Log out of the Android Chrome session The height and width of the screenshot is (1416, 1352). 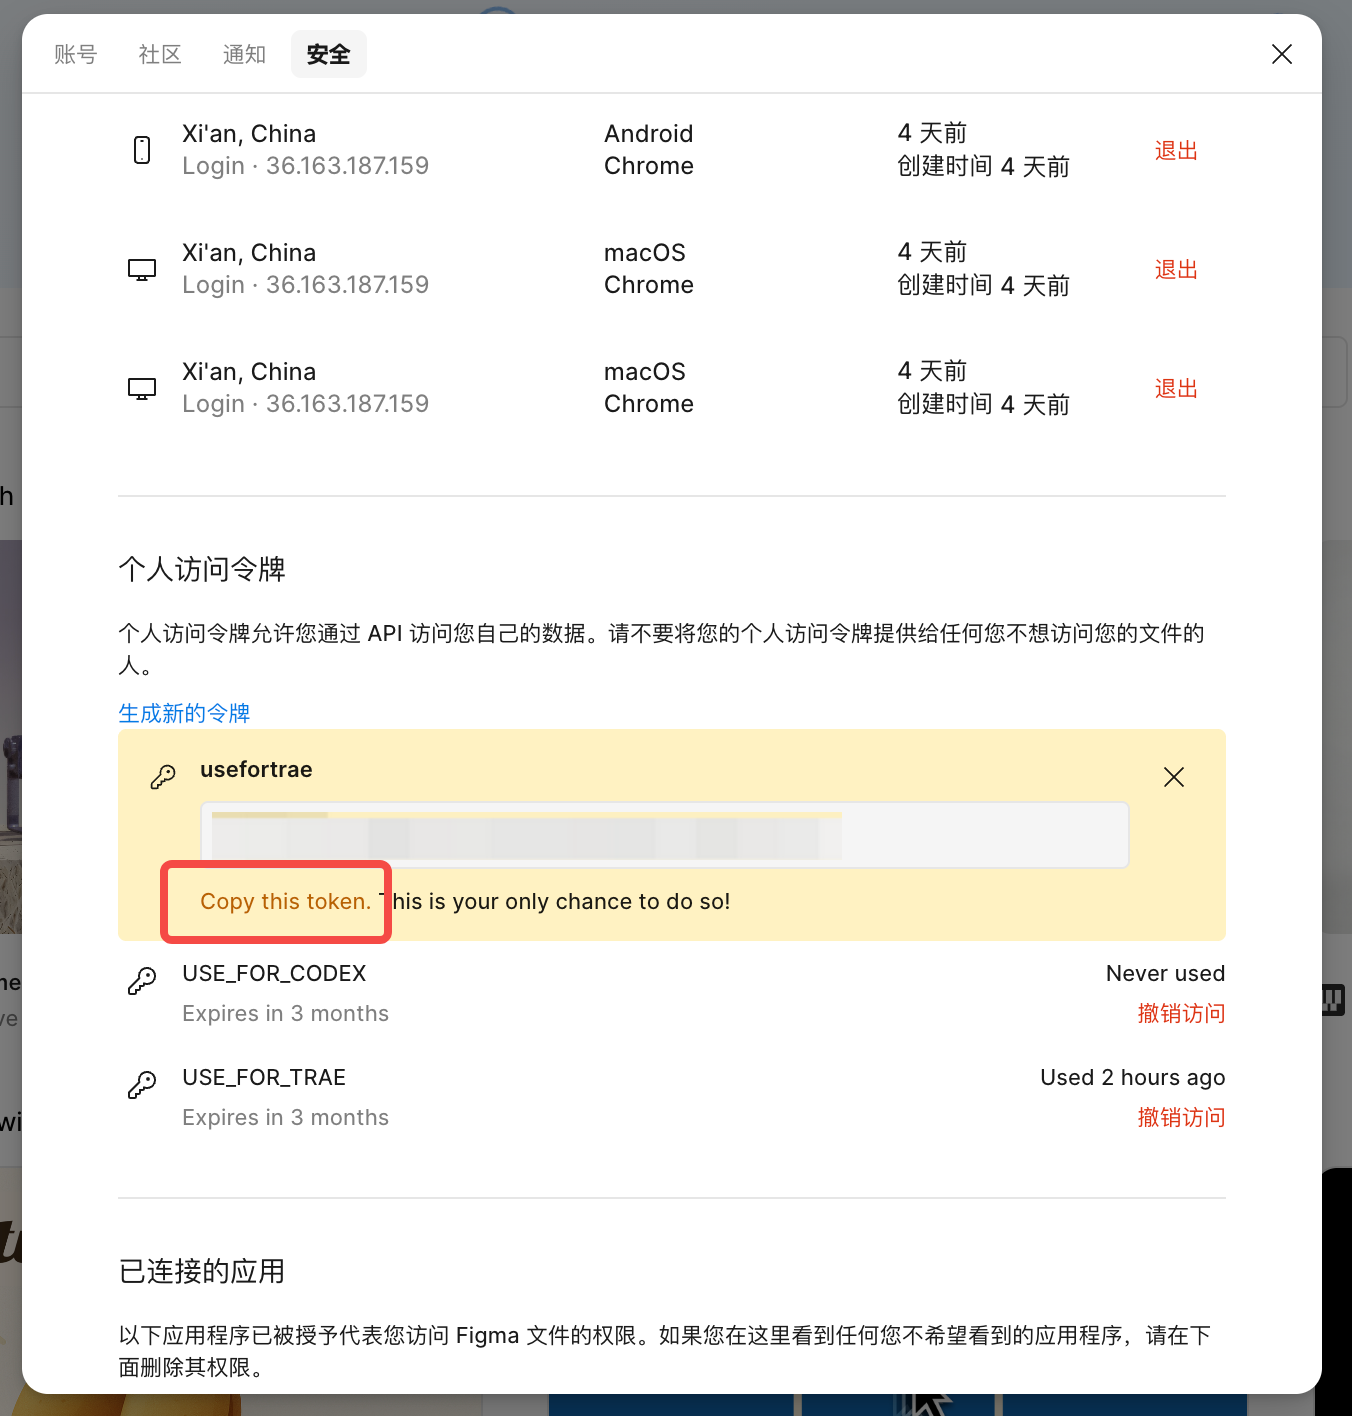click(x=1176, y=150)
